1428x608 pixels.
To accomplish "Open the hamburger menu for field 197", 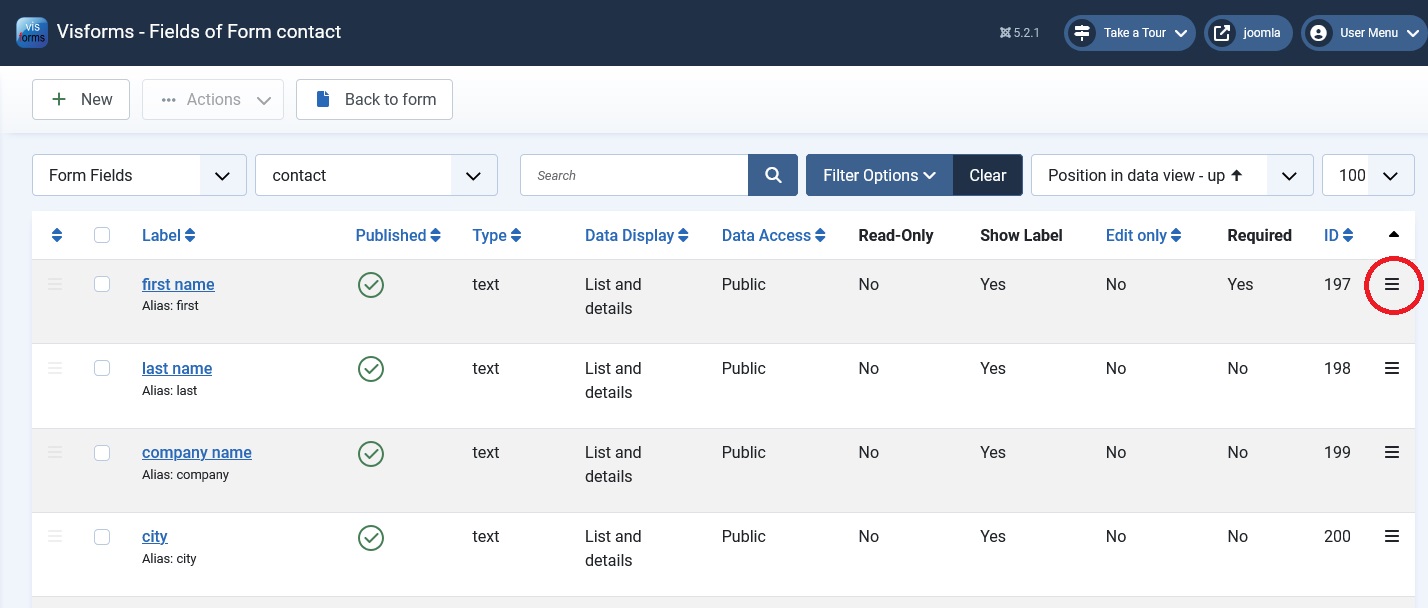I will point(1392,284).
